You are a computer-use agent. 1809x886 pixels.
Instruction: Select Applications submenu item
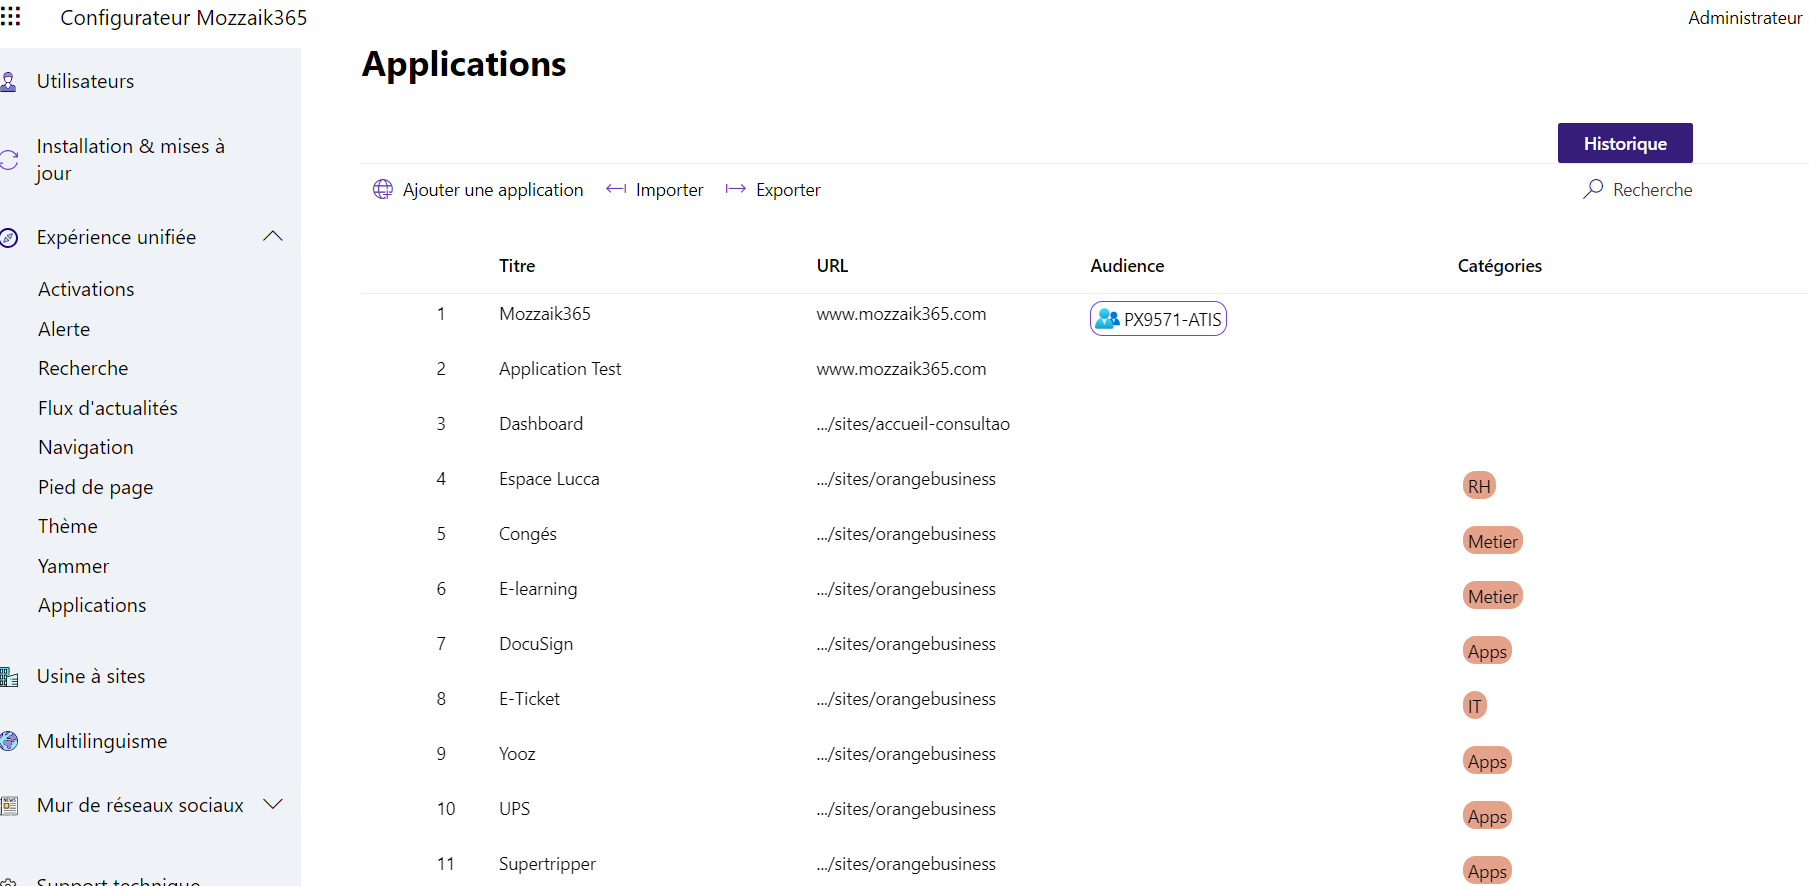[92, 605]
